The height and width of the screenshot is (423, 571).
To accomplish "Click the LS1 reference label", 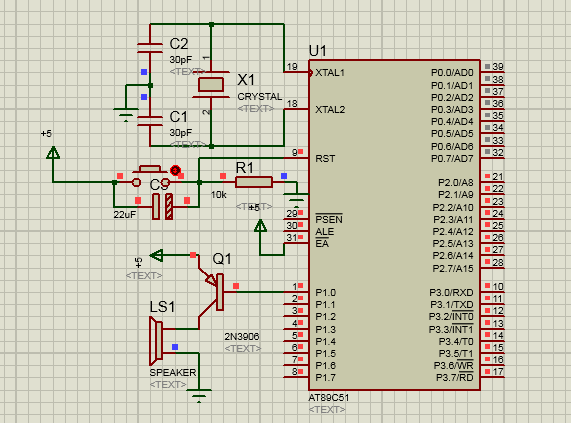I will (162, 307).
